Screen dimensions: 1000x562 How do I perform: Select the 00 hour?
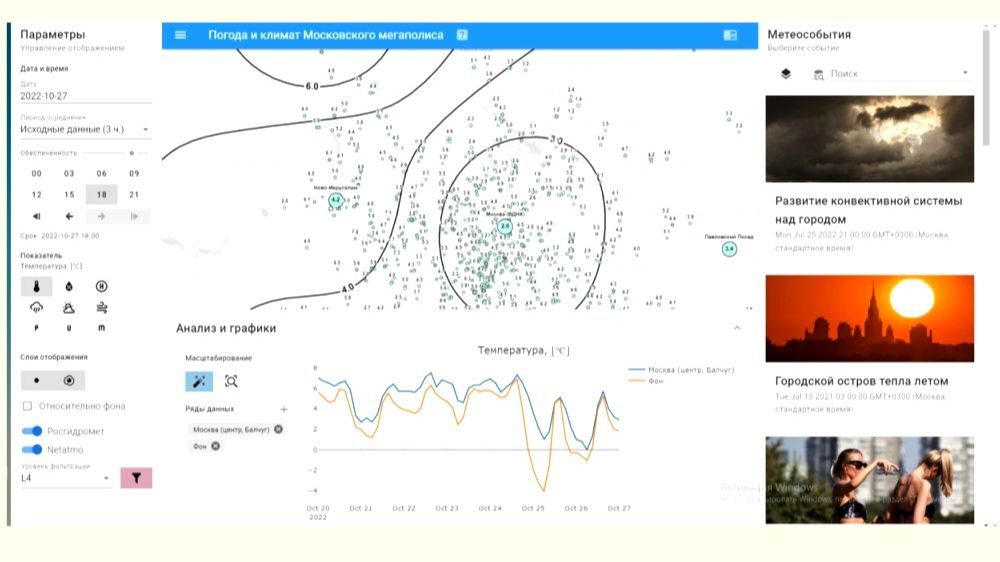click(36, 174)
